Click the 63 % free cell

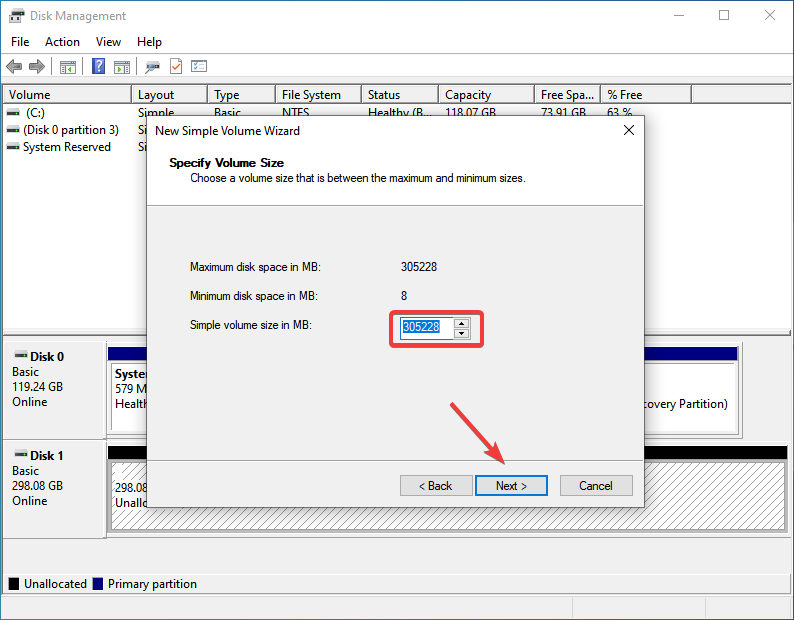[619, 112]
